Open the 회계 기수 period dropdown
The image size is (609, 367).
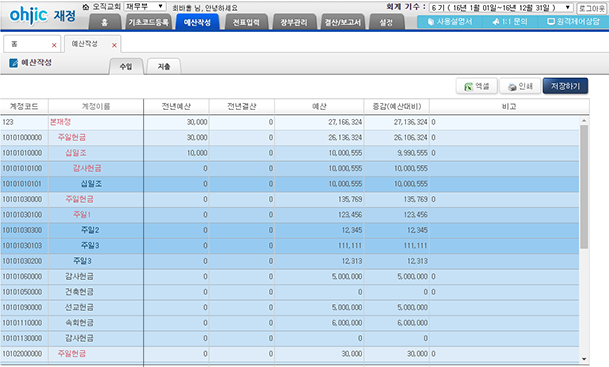coord(501,7)
